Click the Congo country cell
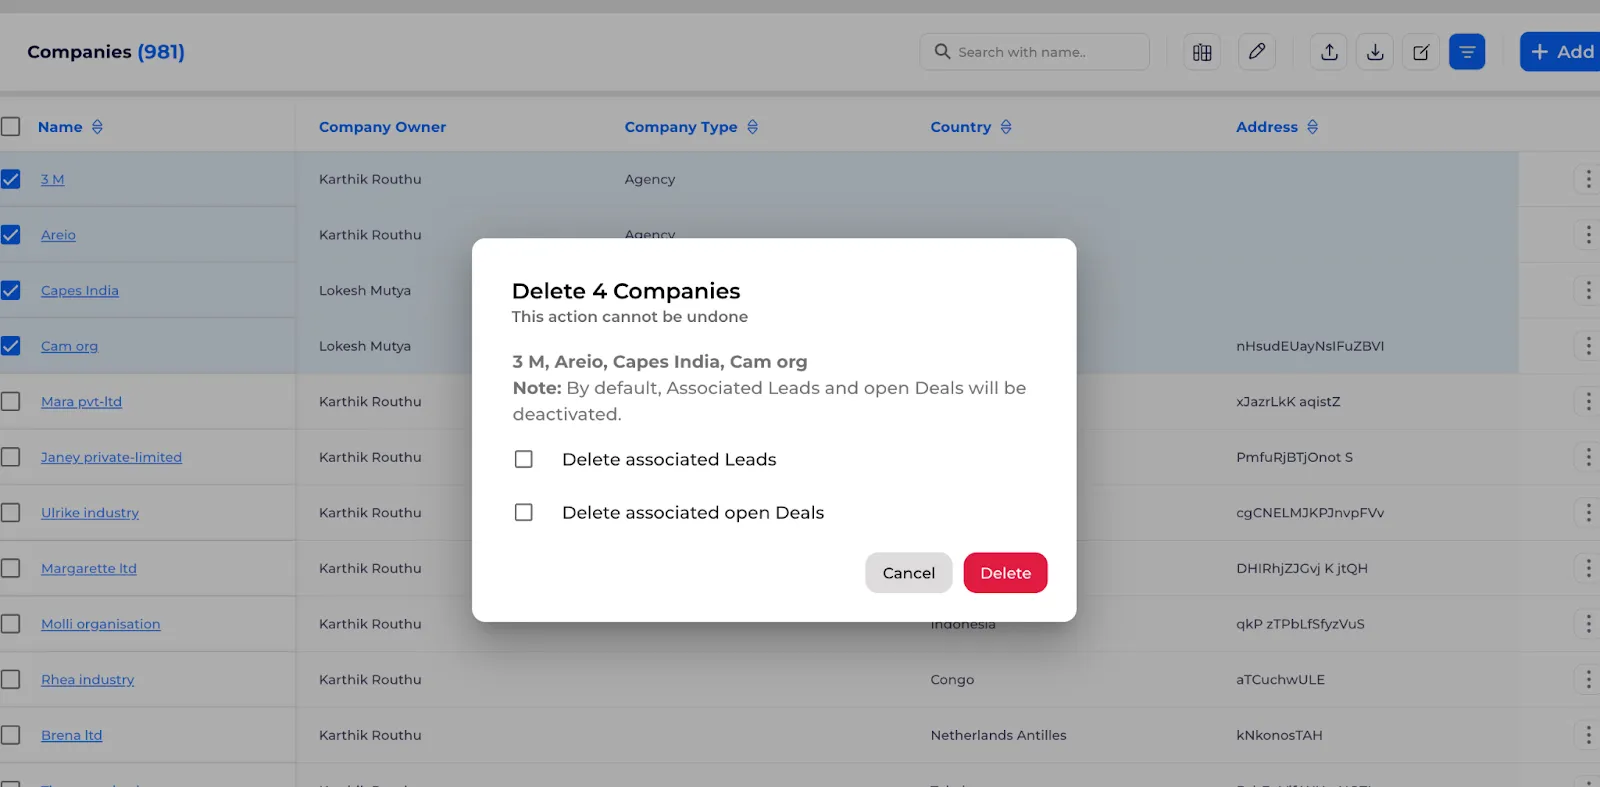The image size is (1600, 787). (952, 680)
